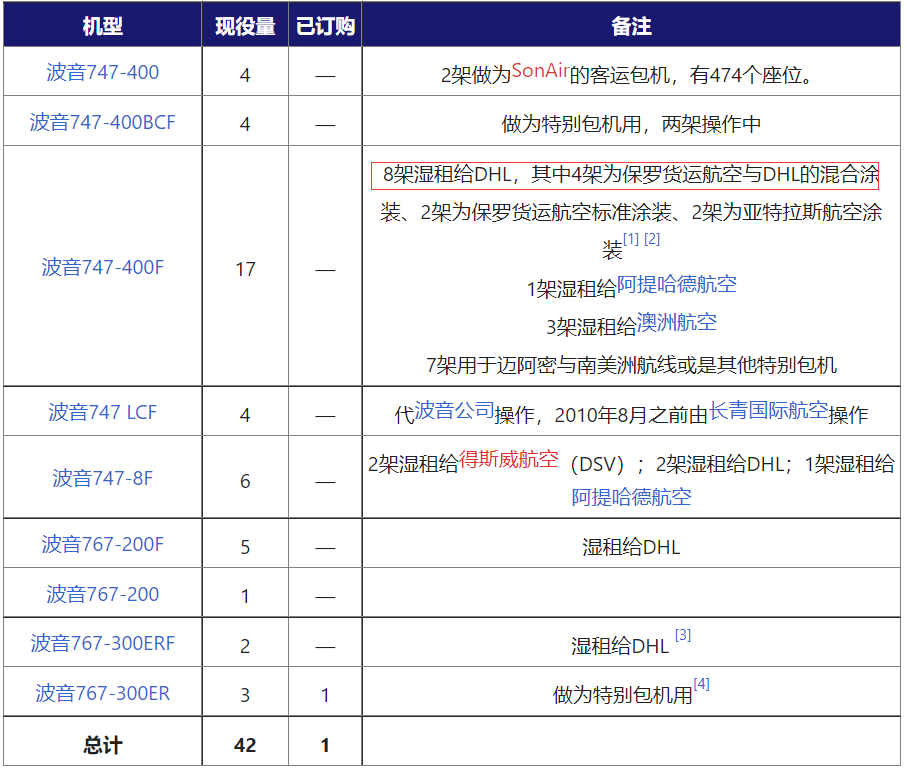Screen dimensions: 907x770
Task: Open the 波音公司 link
Action: coord(455,410)
